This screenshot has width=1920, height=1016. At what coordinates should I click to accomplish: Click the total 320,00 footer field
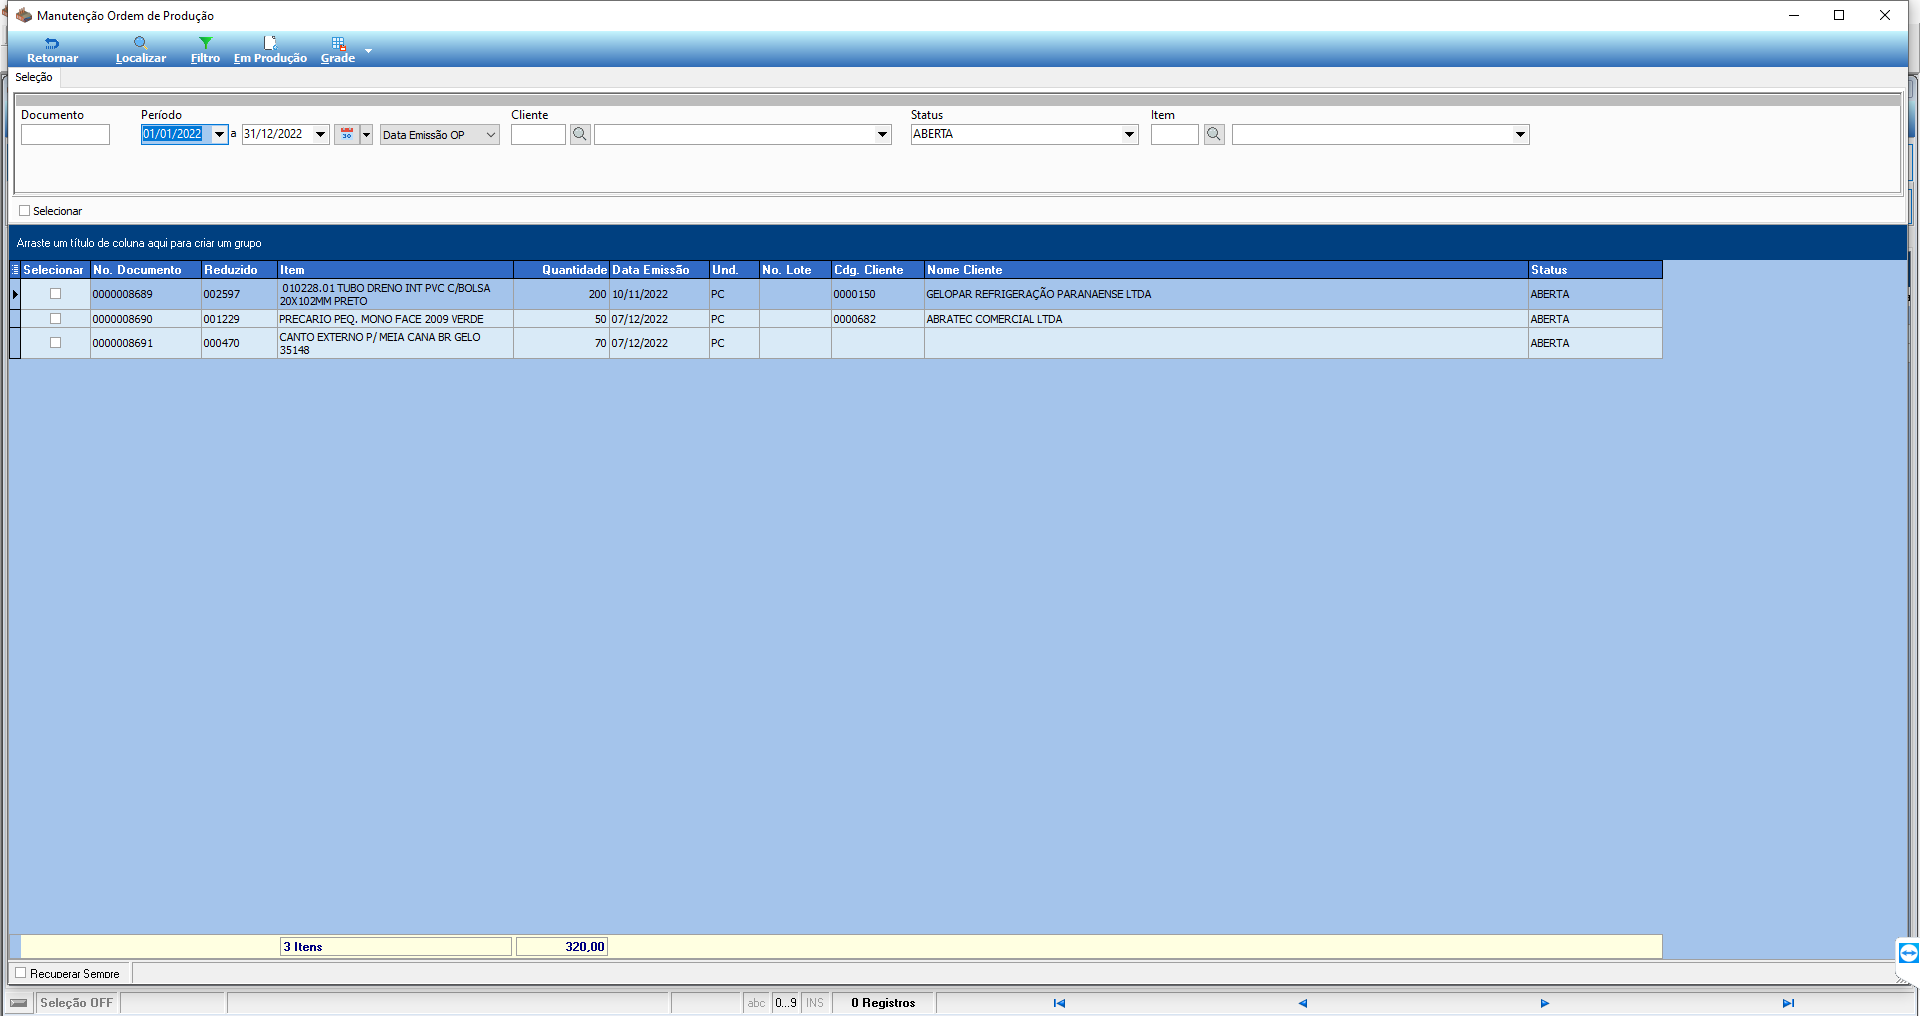coord(562,947)
